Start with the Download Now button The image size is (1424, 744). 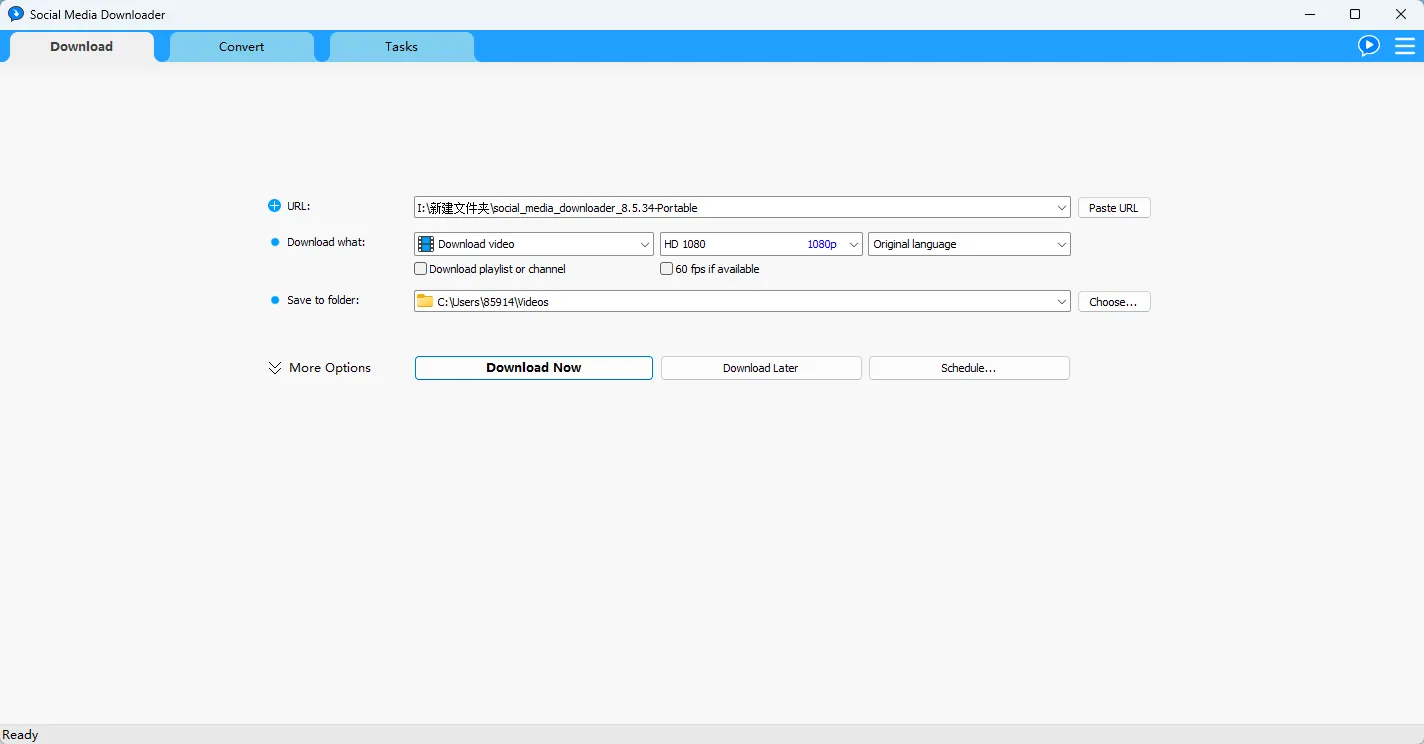coord(534,368)
